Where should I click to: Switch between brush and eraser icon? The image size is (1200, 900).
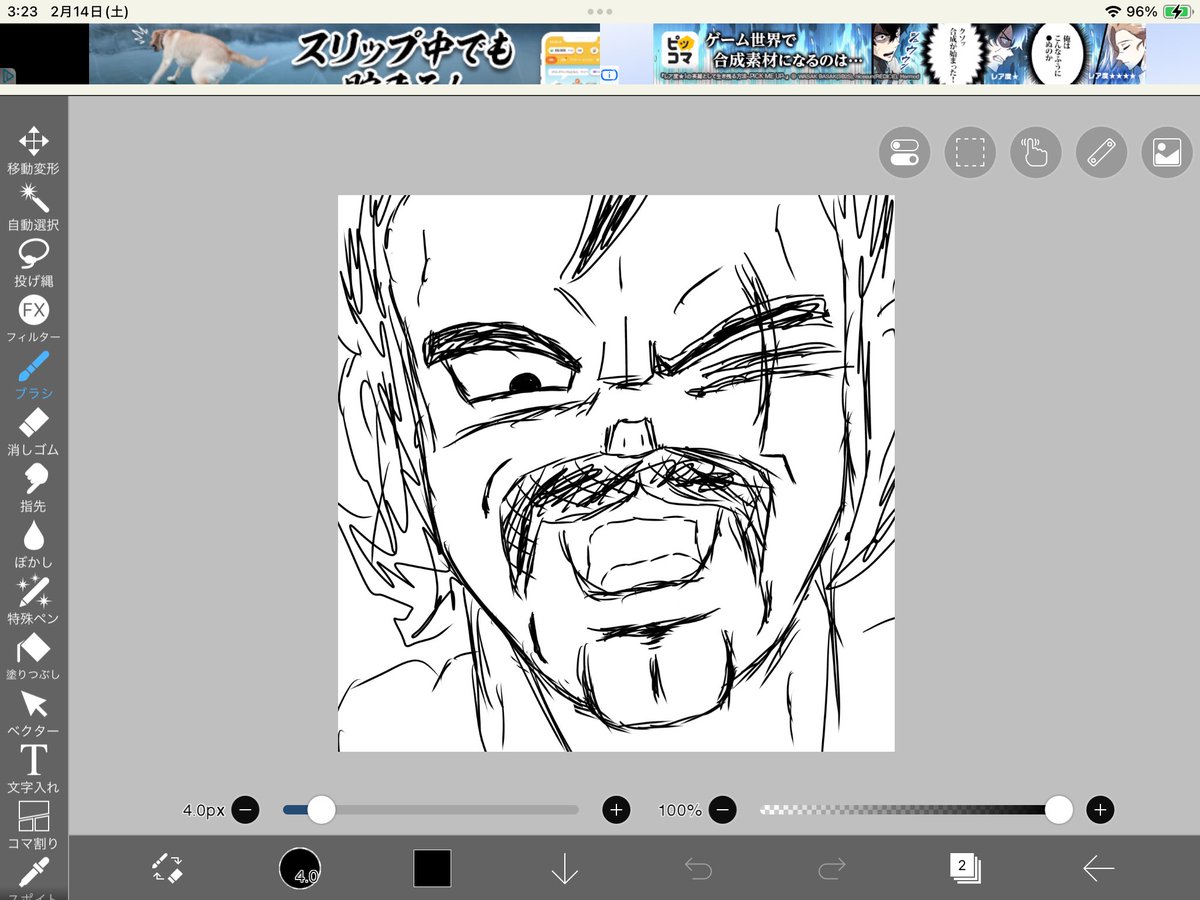[x=167, y=868]
